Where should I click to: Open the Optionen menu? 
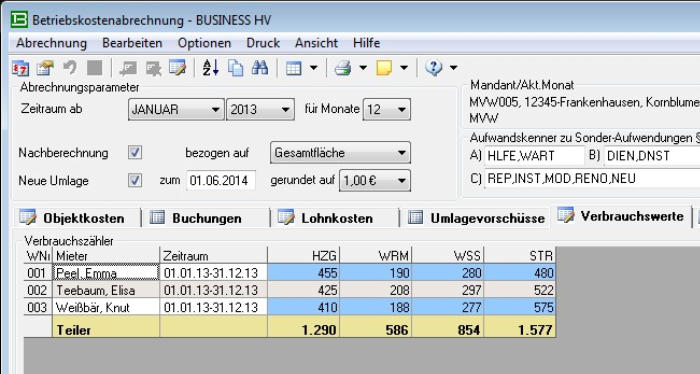[204, 43]
